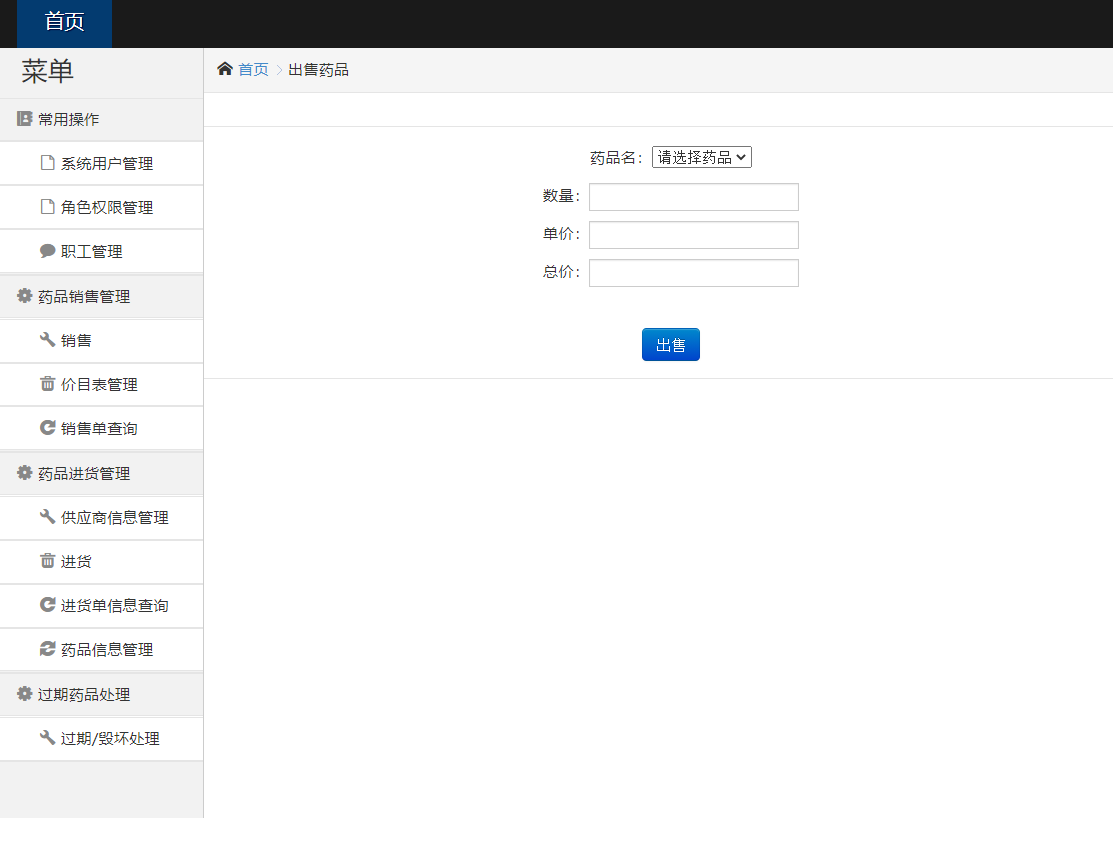Click the chat bubble icon beside 职工管理
Viewport: 1113px width, 842px height.
coord(47,251)
